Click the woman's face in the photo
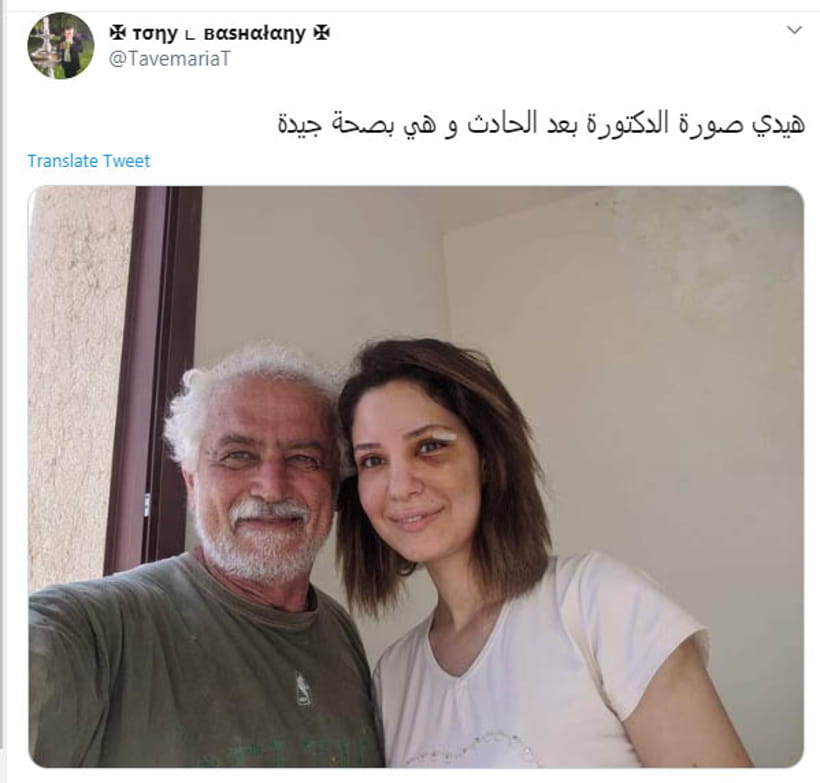This screenshot has width=820, height=783. [413, 471]
